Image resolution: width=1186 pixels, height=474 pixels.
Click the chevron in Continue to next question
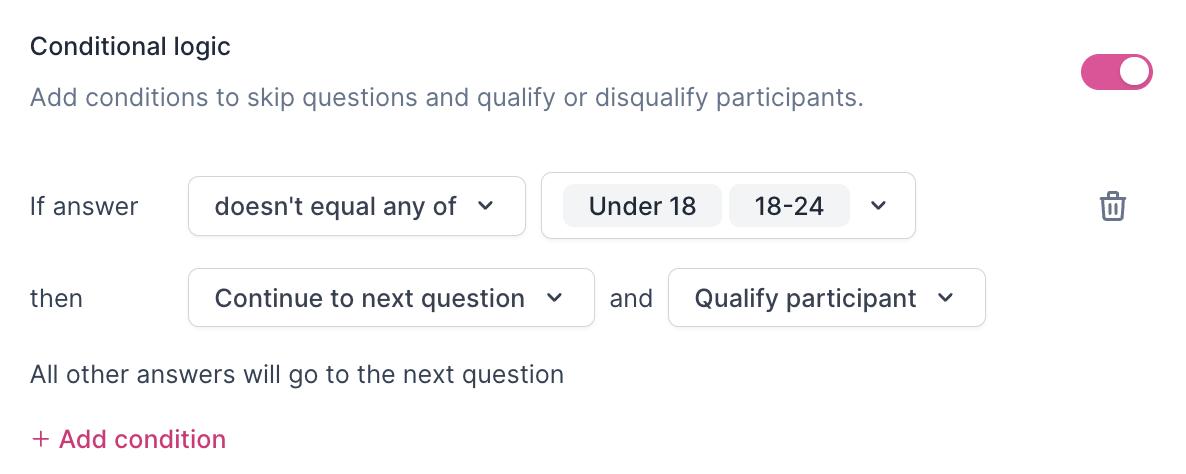(x=555, y=298)
